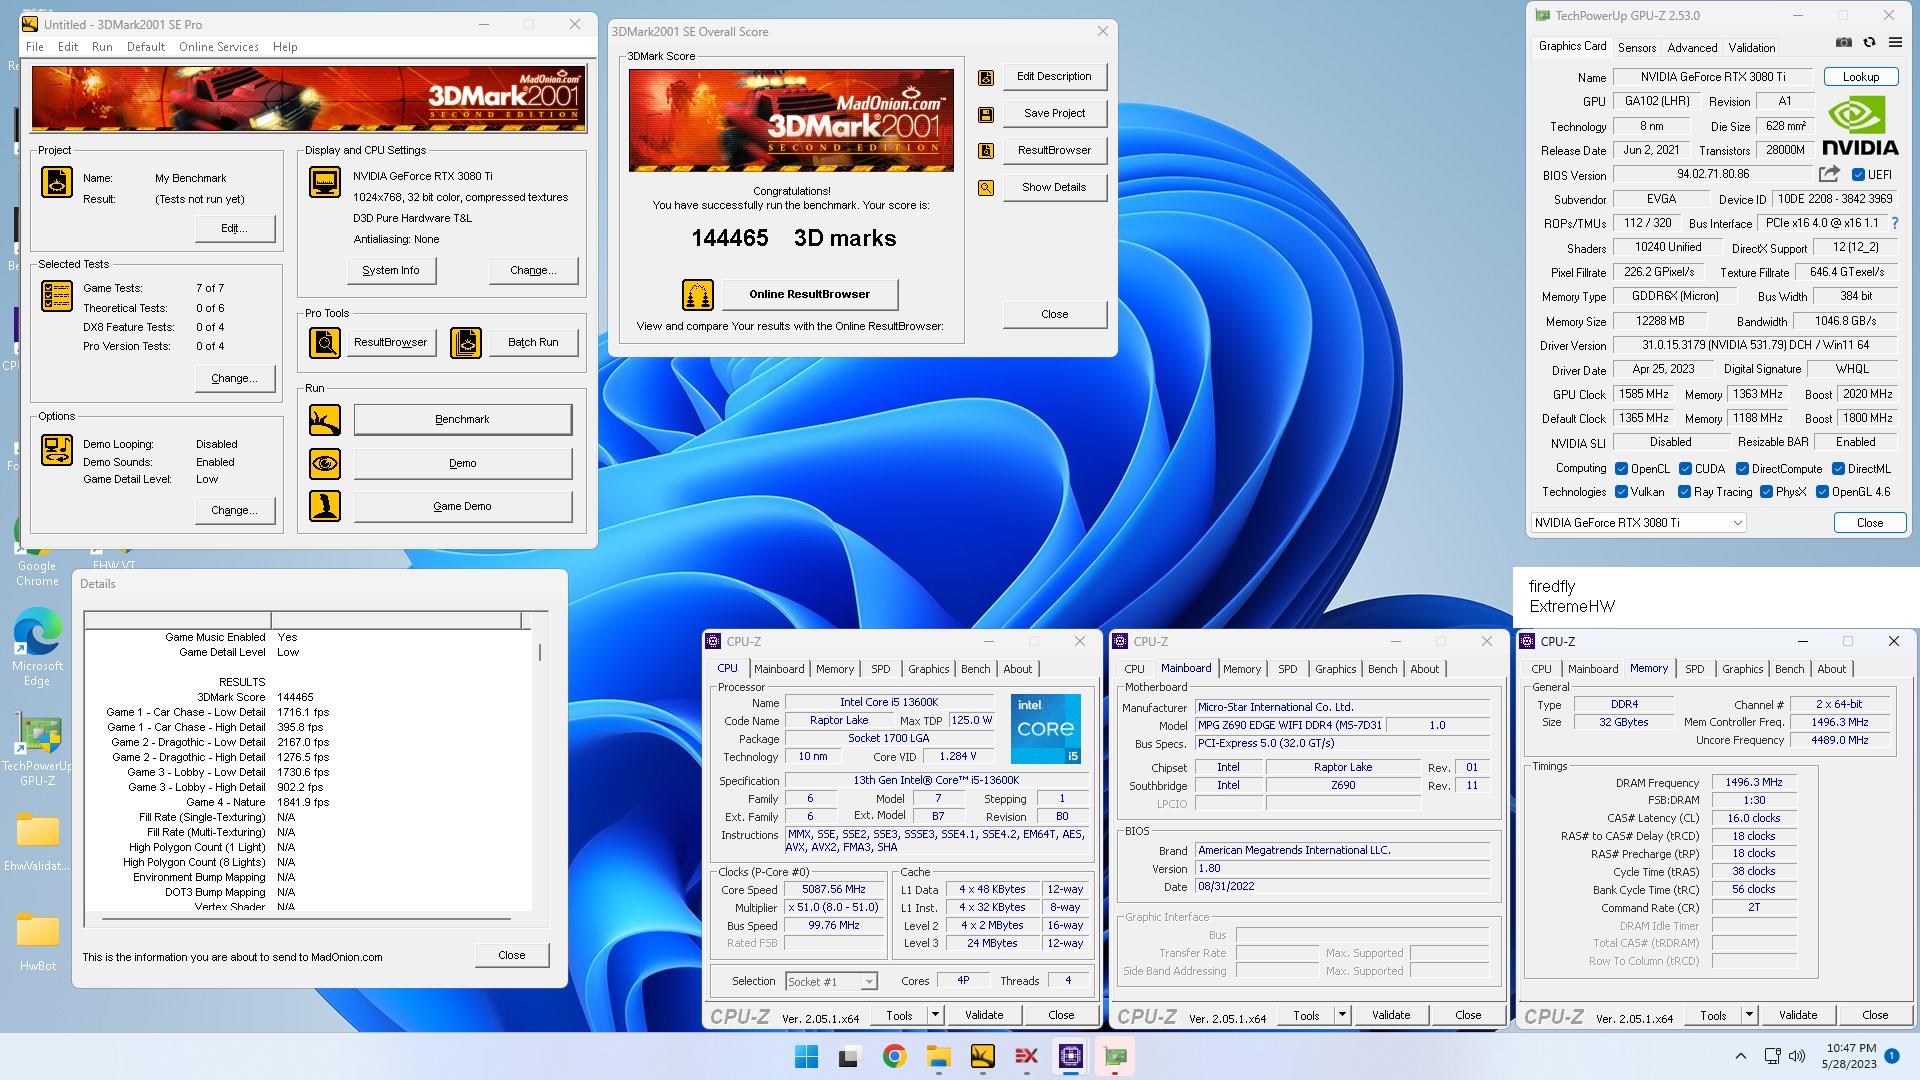Screen dimensions: 1920x1080
Task: Click the Show Details magnifier icon
Action: [986, 188]
